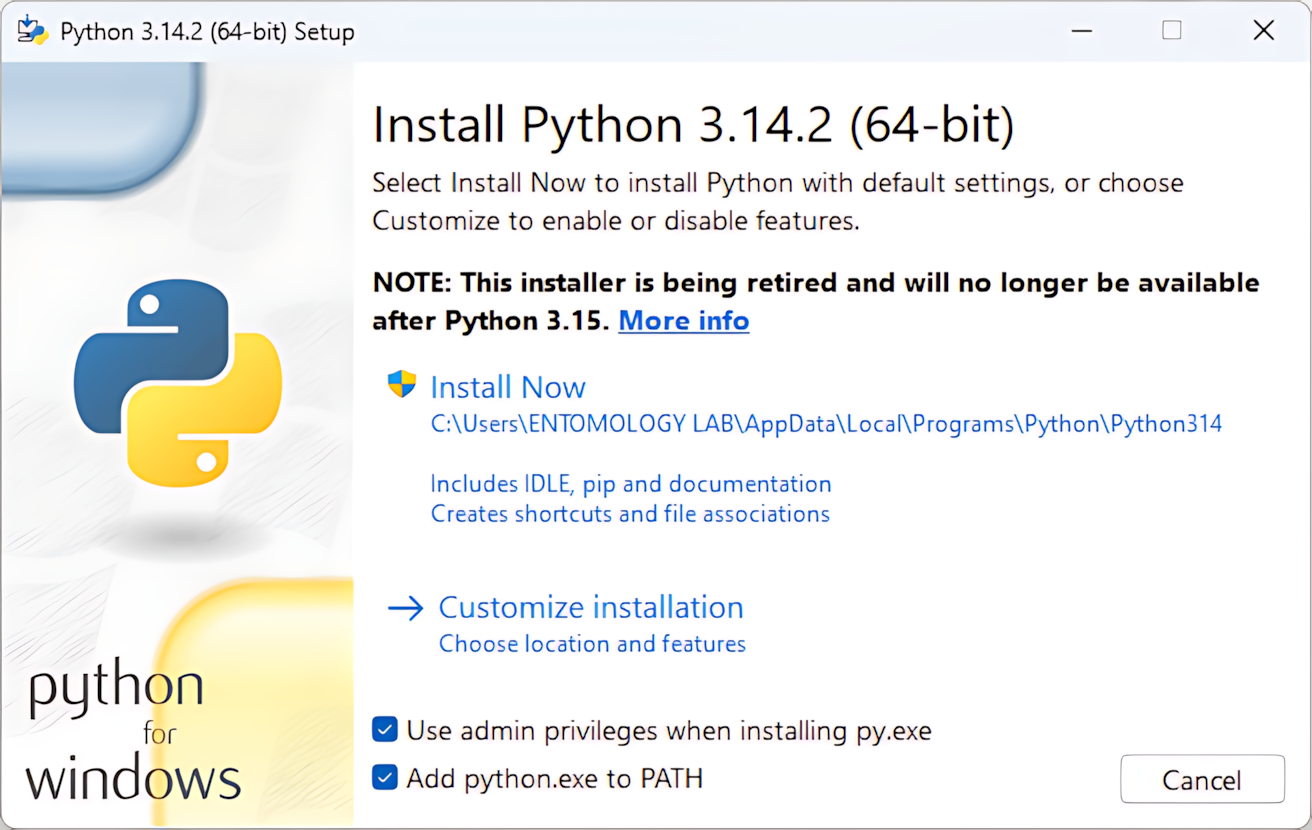Image resolution: width=1312 pixels, height=830 pixels.
Task: Click the default install path under Install Now
Action: [826, 424]
